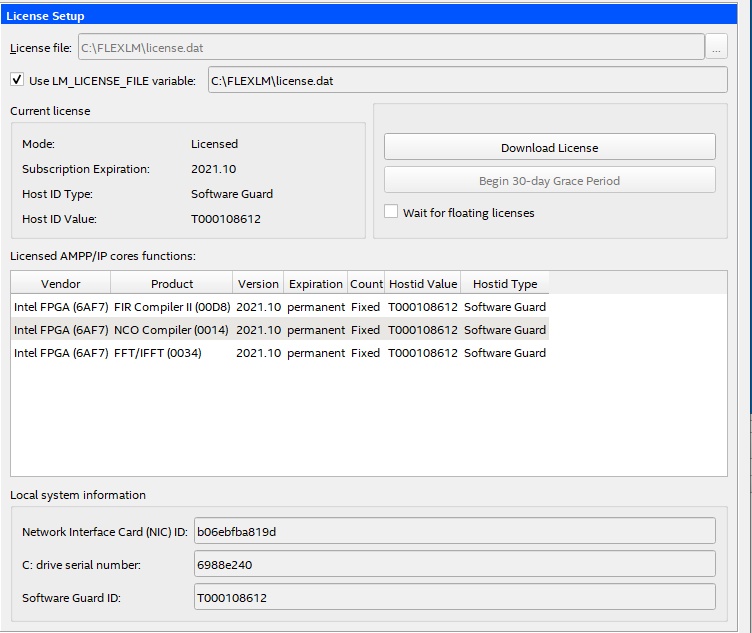Click the browse button beside License file
This screenshot has height=633, width=752.
(716, 47)
